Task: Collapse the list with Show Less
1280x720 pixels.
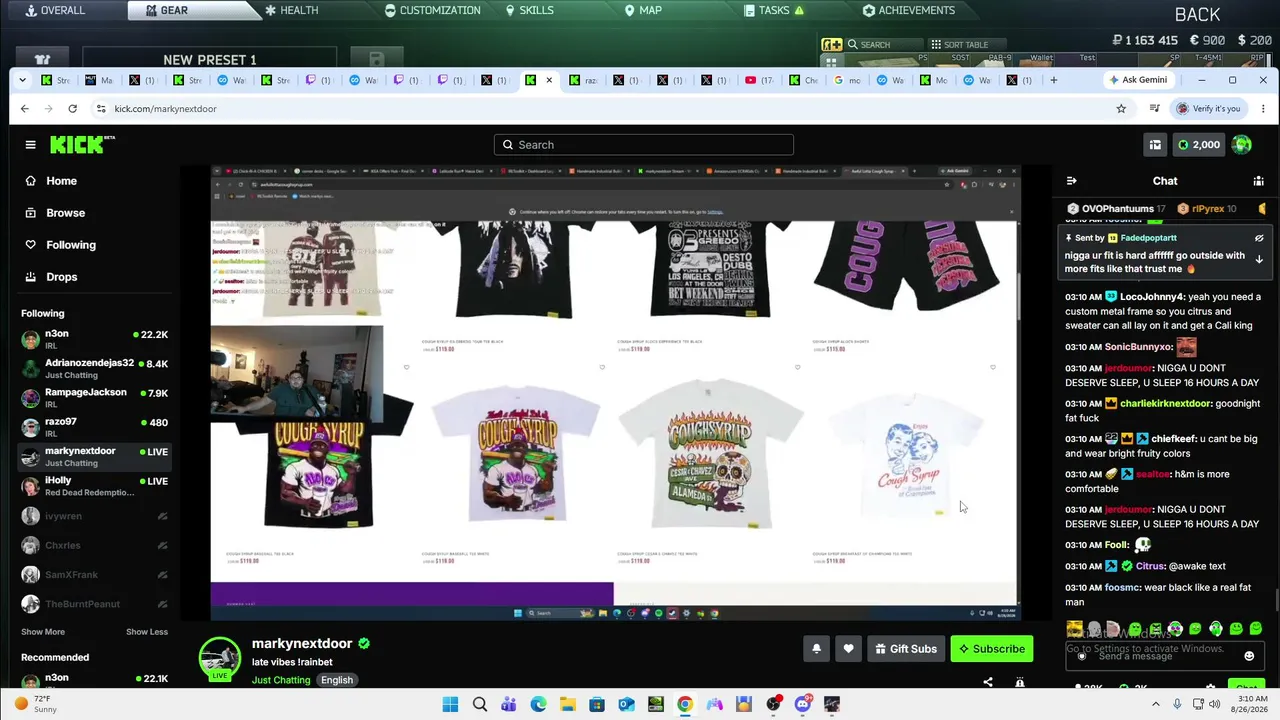Action: point(147,632)
